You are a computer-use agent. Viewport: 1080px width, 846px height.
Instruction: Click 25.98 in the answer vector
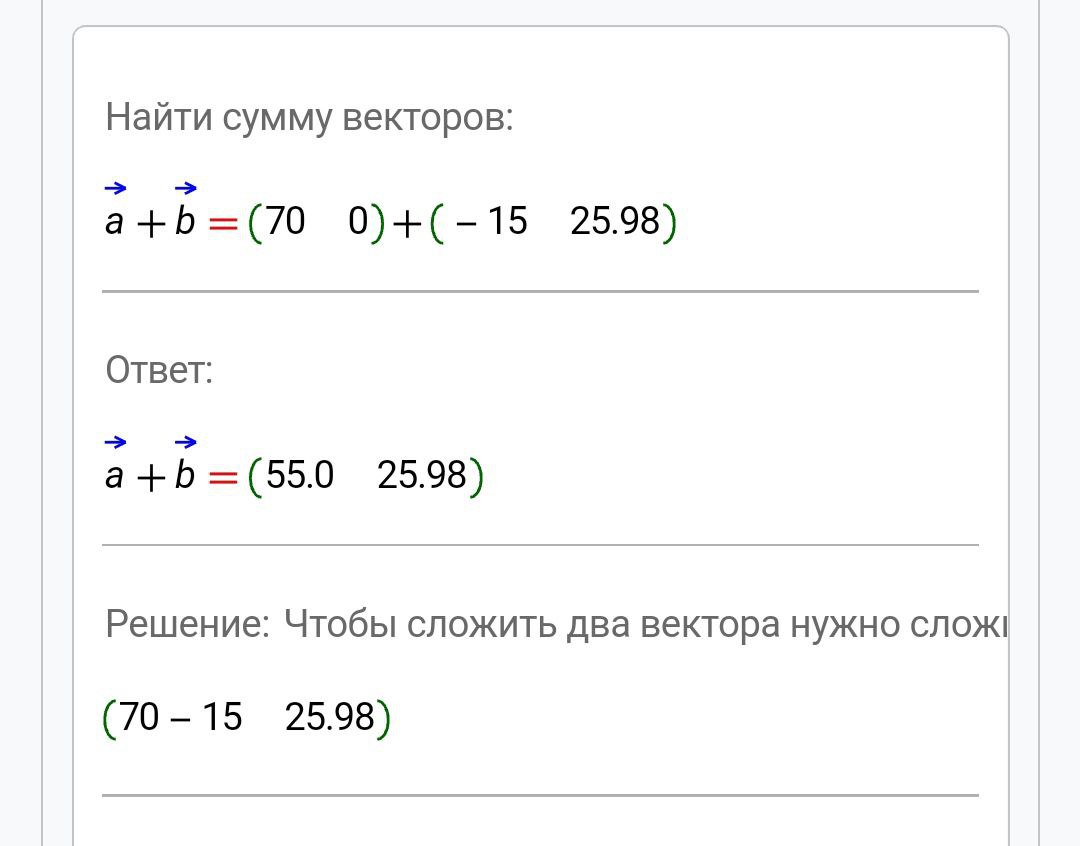(422, 475)
